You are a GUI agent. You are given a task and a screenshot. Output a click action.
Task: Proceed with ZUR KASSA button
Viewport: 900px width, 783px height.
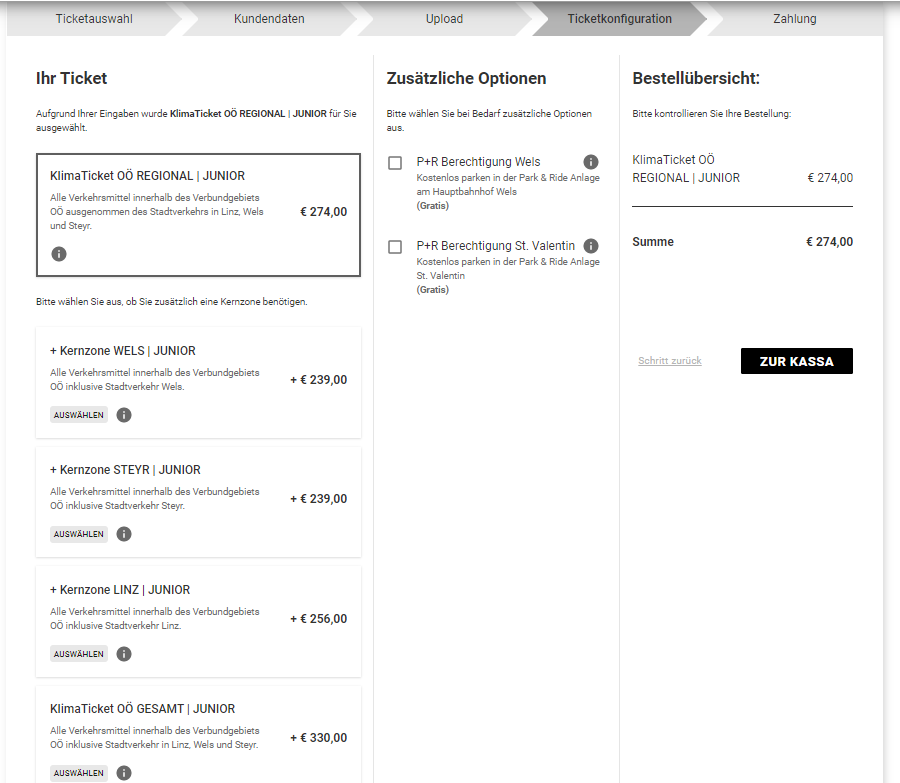(x=797, y=361)
